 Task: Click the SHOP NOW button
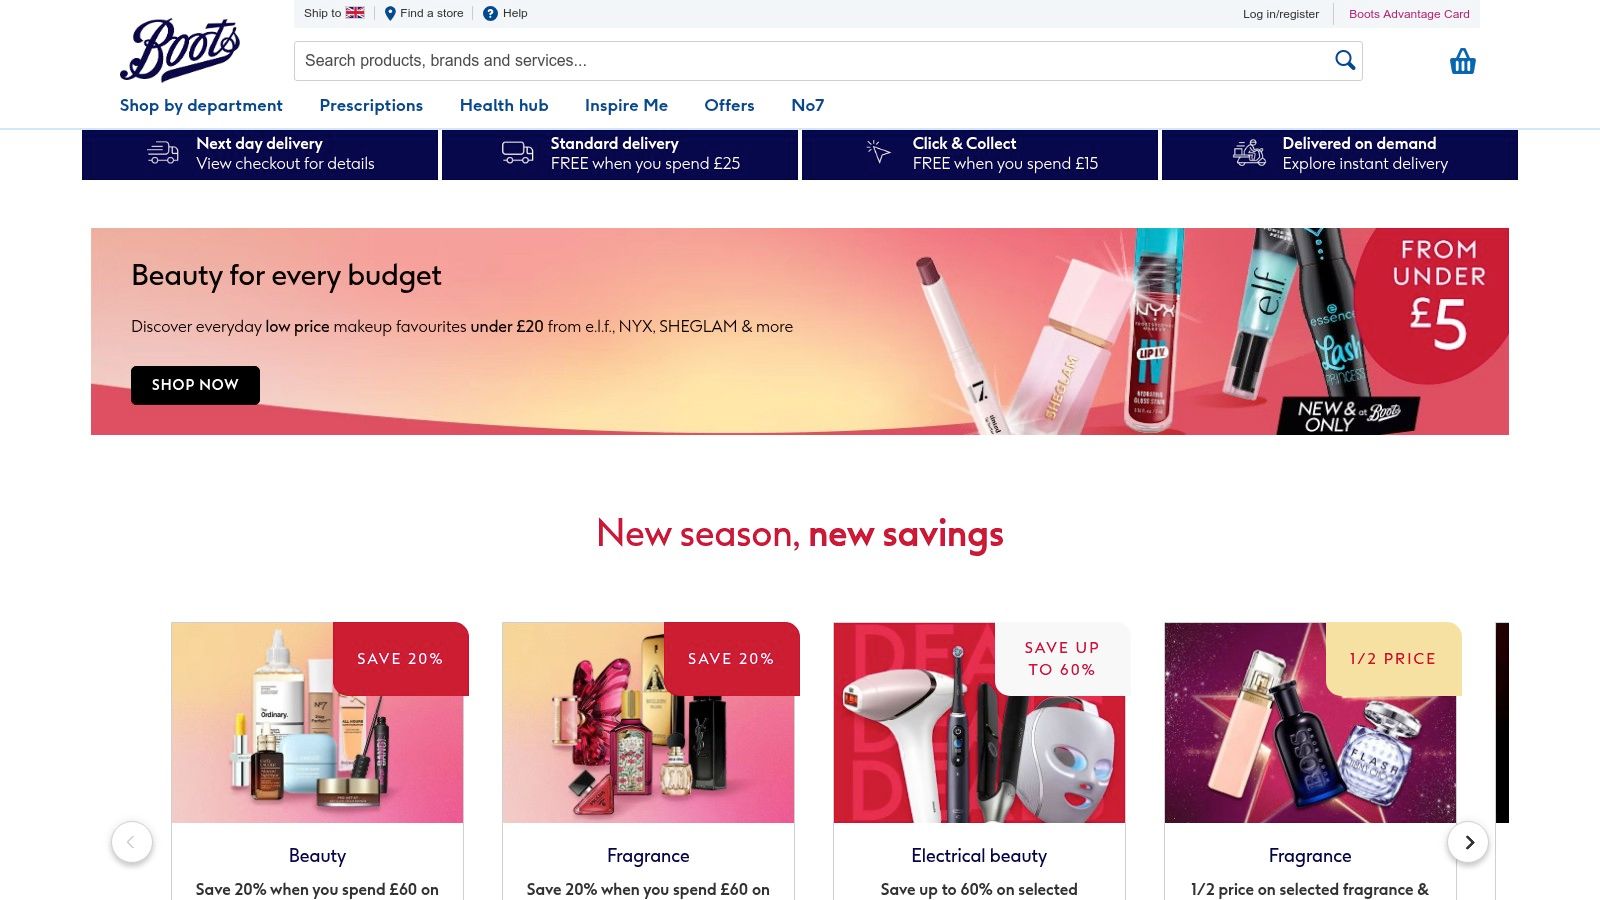coord(195,385)
